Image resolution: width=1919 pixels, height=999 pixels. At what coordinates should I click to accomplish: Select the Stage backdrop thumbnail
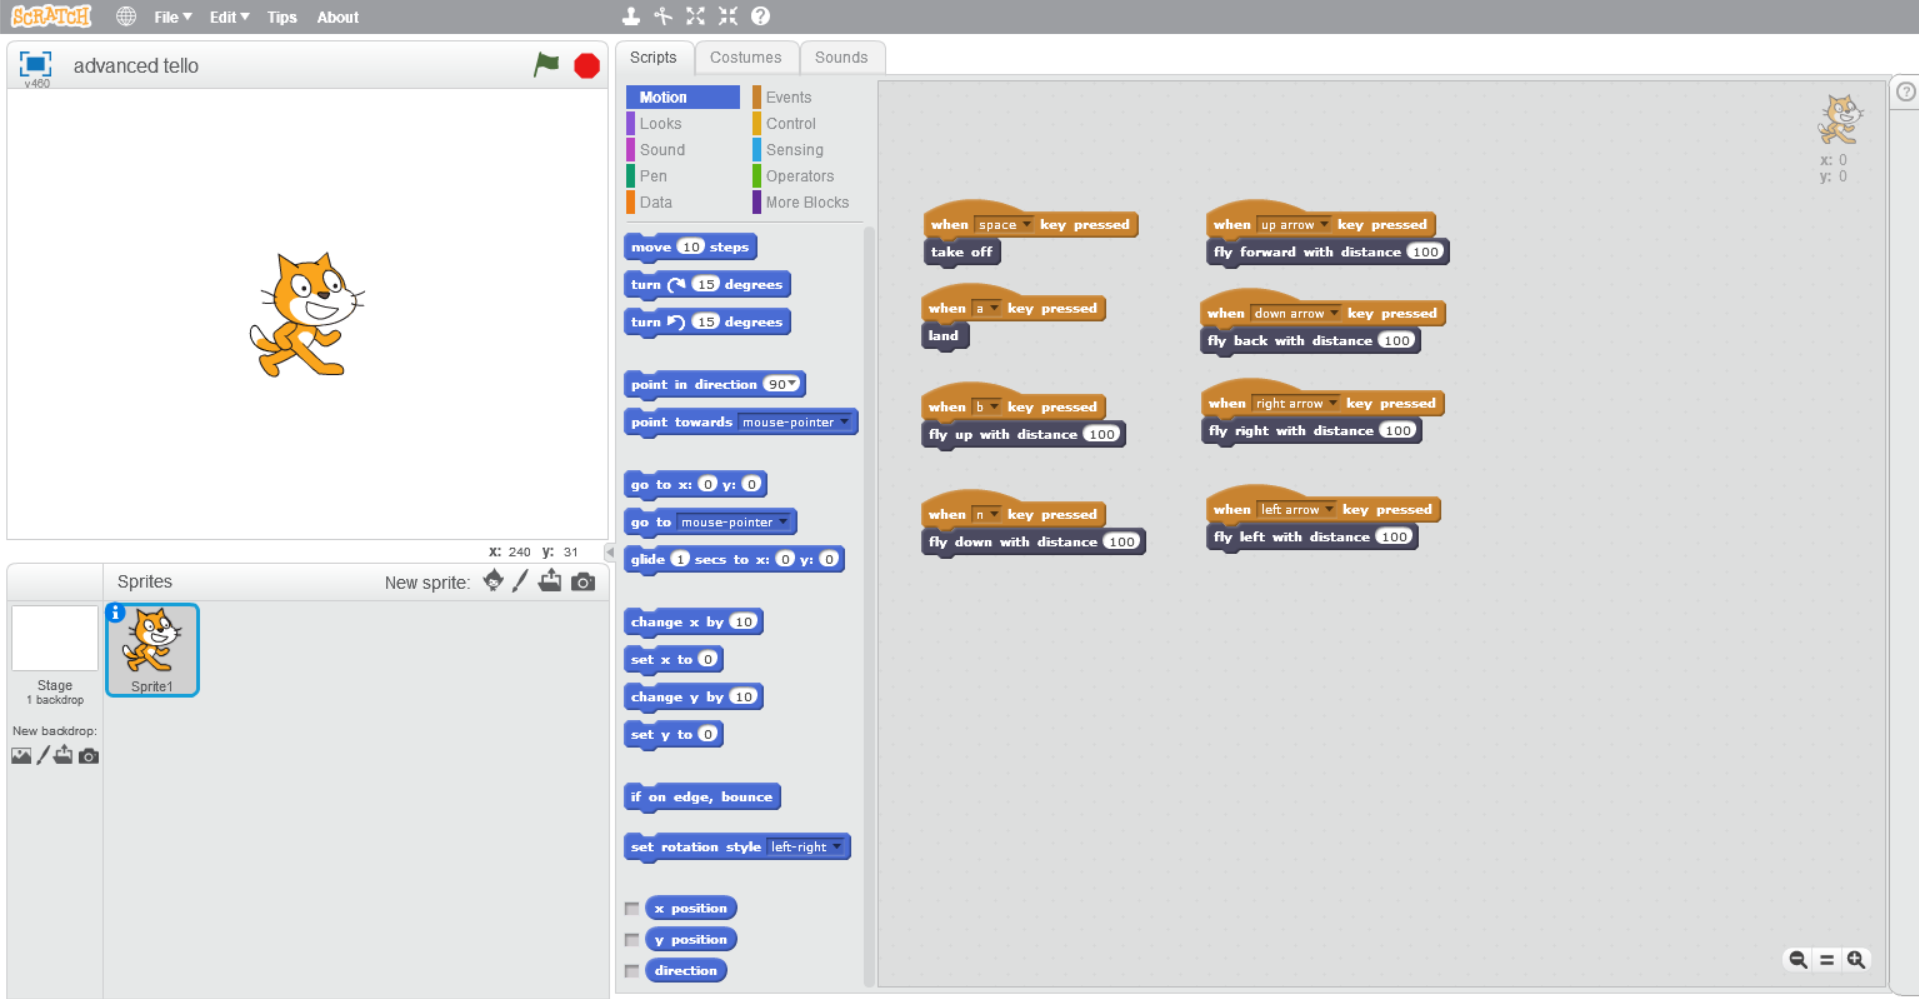(x=54, y=638)
